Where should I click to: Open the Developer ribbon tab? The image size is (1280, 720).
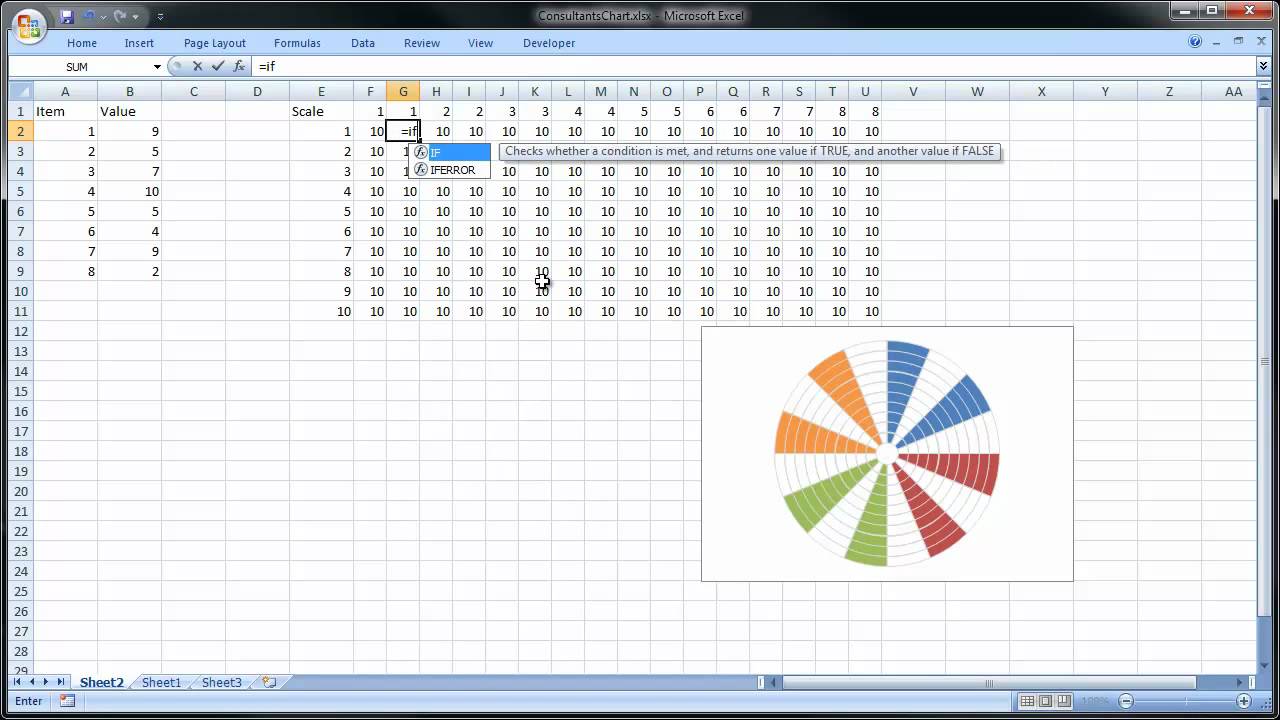click(x=549, y=43)
